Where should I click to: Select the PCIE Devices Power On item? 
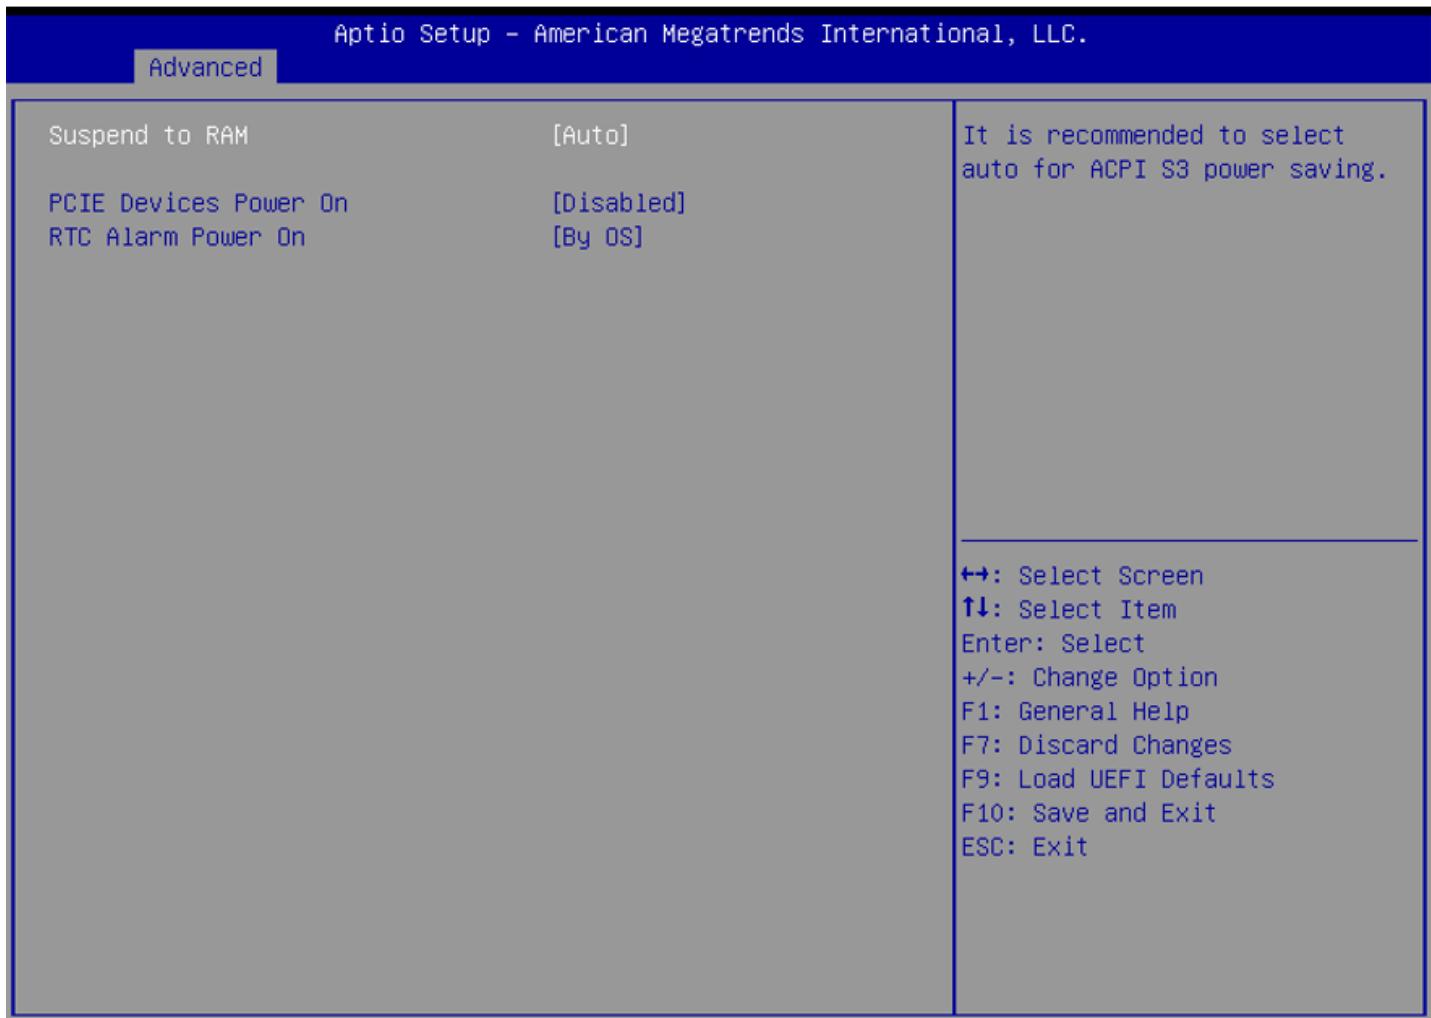[x=198, y=203]
